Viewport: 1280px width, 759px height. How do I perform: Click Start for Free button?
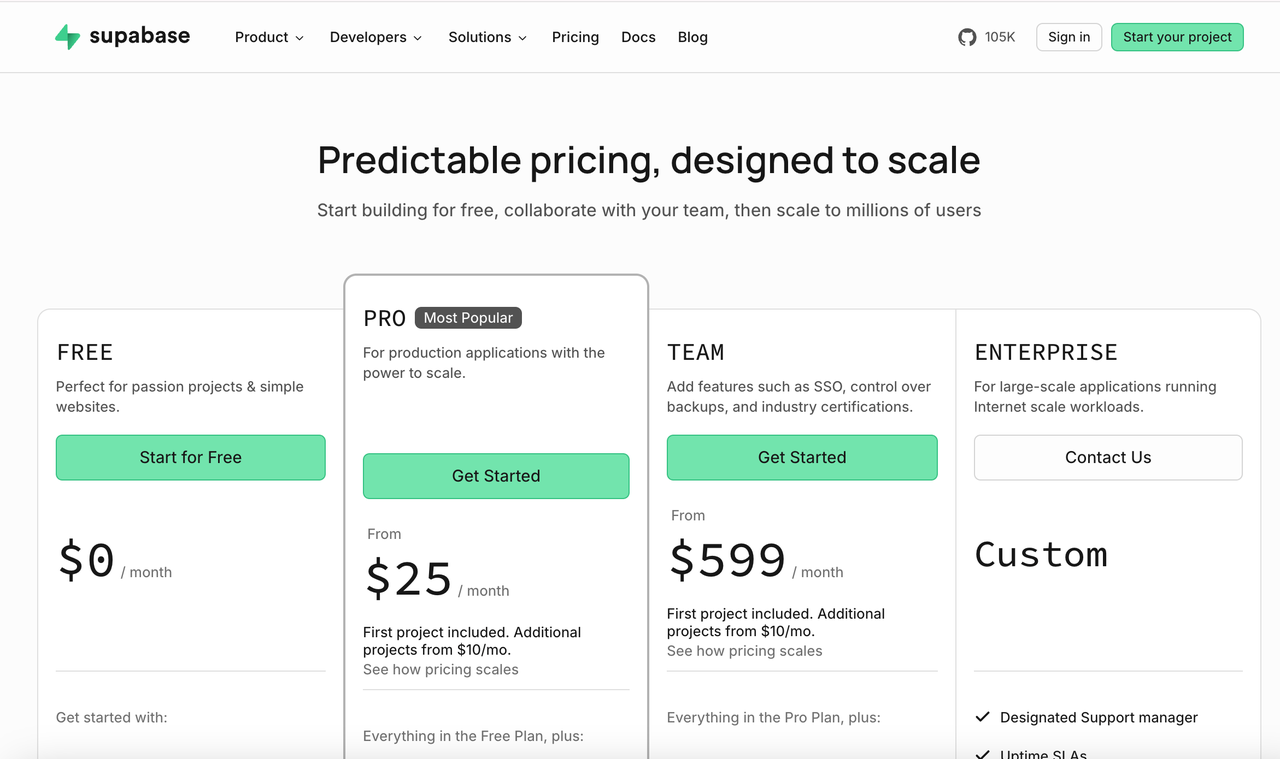click(x=190, y=457)
